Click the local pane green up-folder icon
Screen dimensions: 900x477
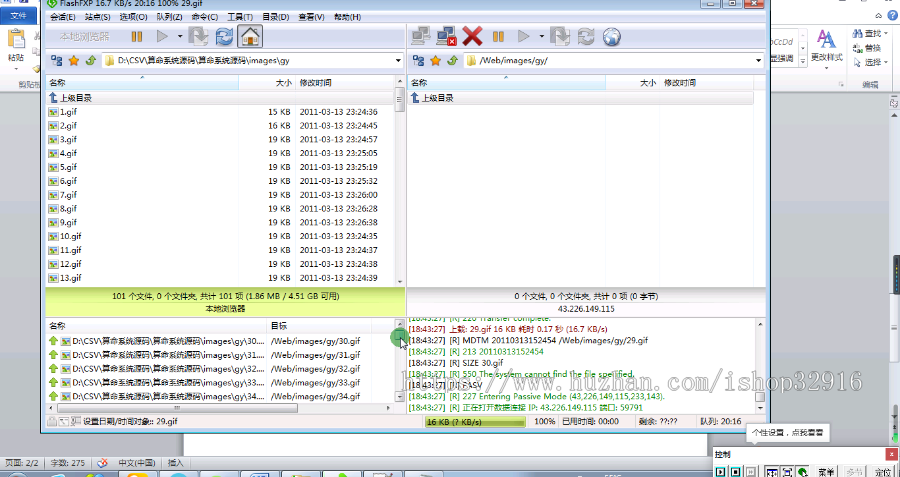pyautogui.click(x=90, y=61)
